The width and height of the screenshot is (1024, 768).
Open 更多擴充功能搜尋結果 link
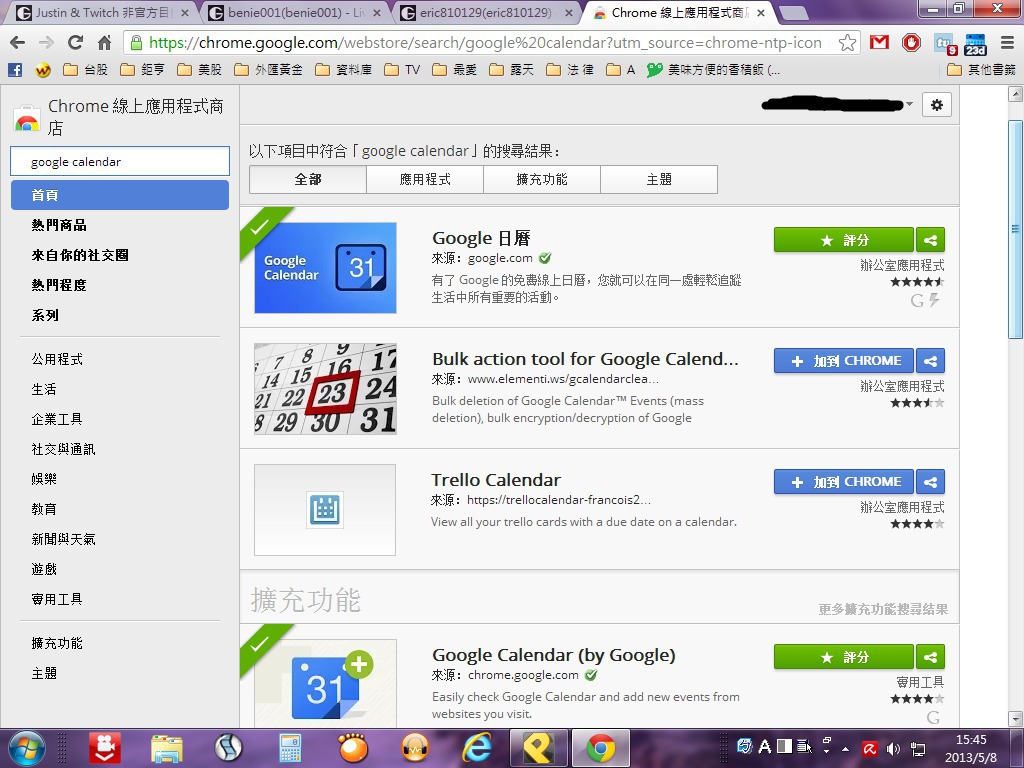pyautogui.click(x=883, y=609)
